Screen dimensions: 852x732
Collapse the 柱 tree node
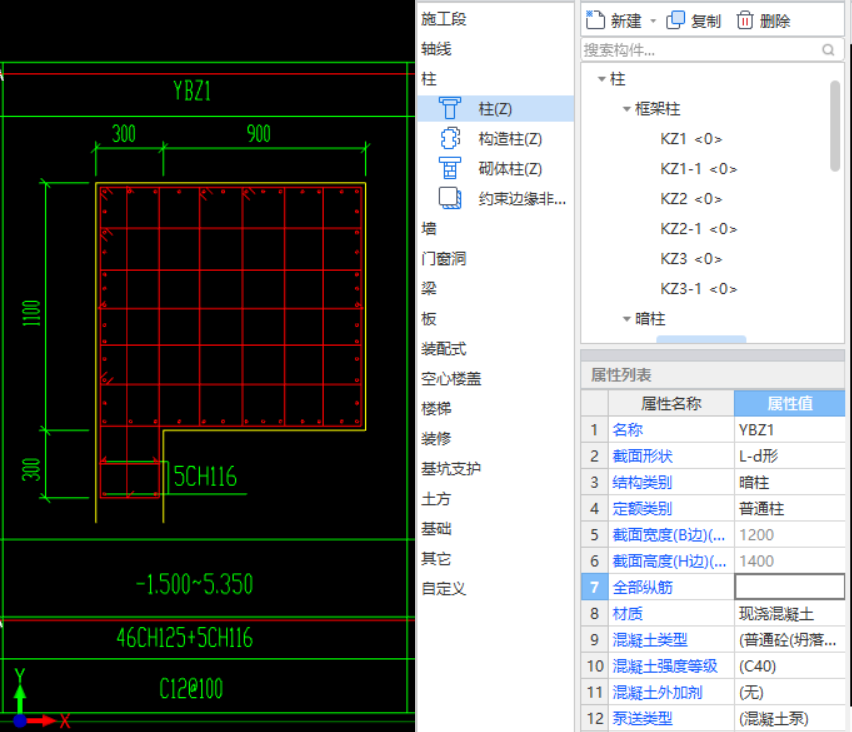[602, 79]
